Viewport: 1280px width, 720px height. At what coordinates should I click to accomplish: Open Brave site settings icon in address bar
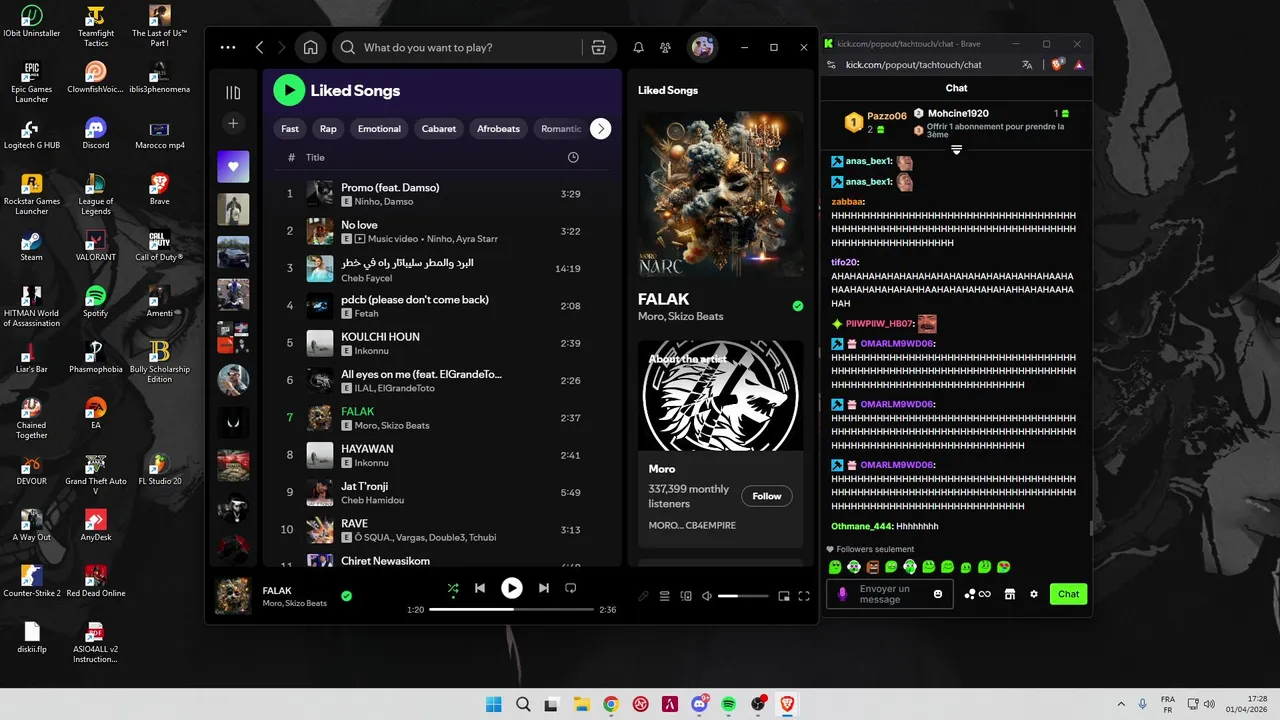pyautogui.click(x=832, y=64)
